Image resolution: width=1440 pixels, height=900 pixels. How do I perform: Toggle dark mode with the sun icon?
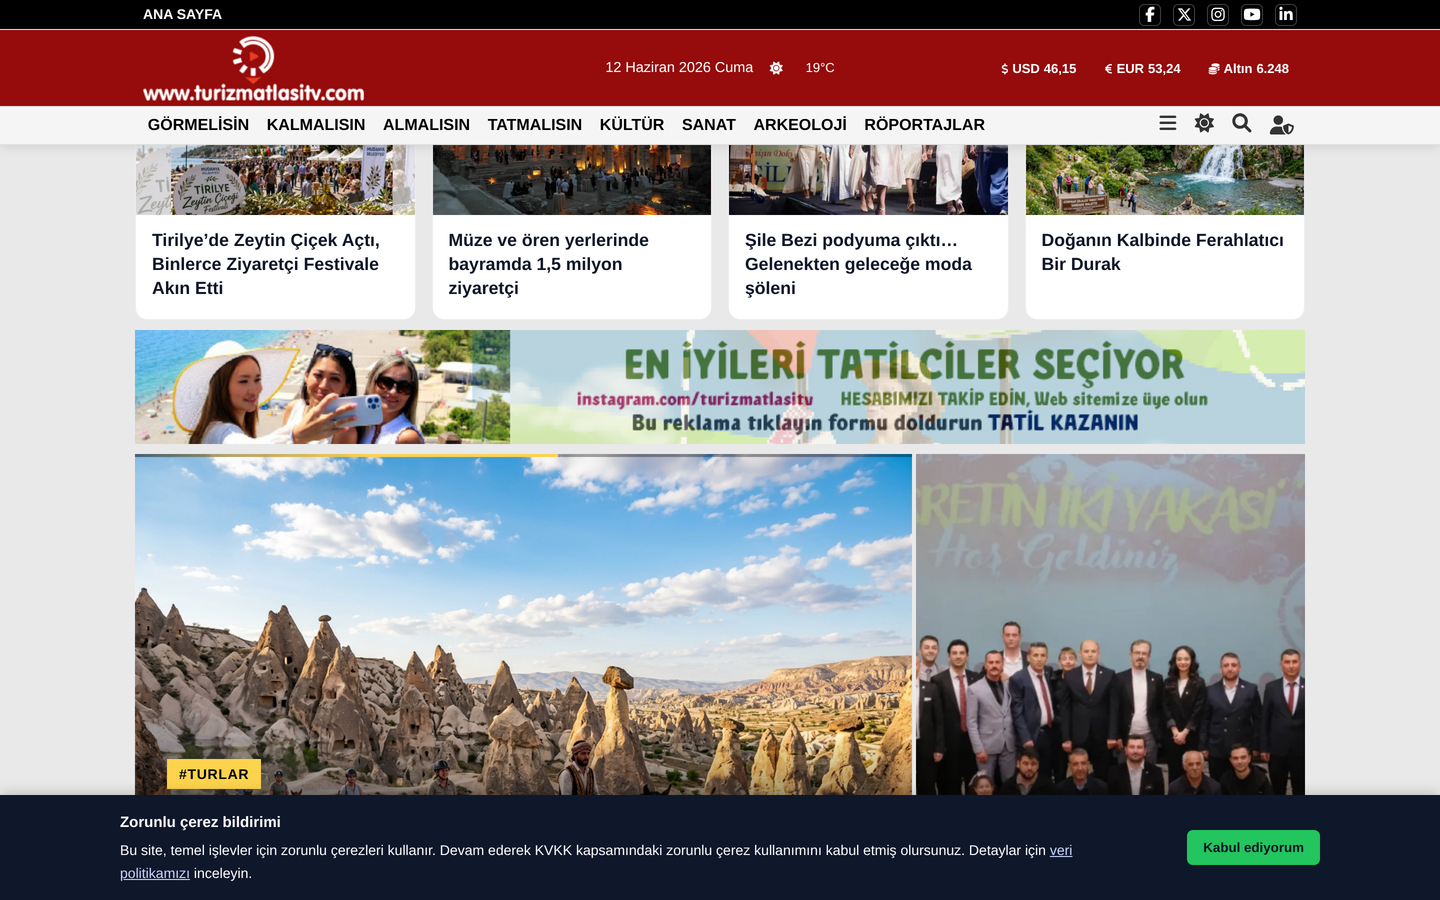point(1204,123)
